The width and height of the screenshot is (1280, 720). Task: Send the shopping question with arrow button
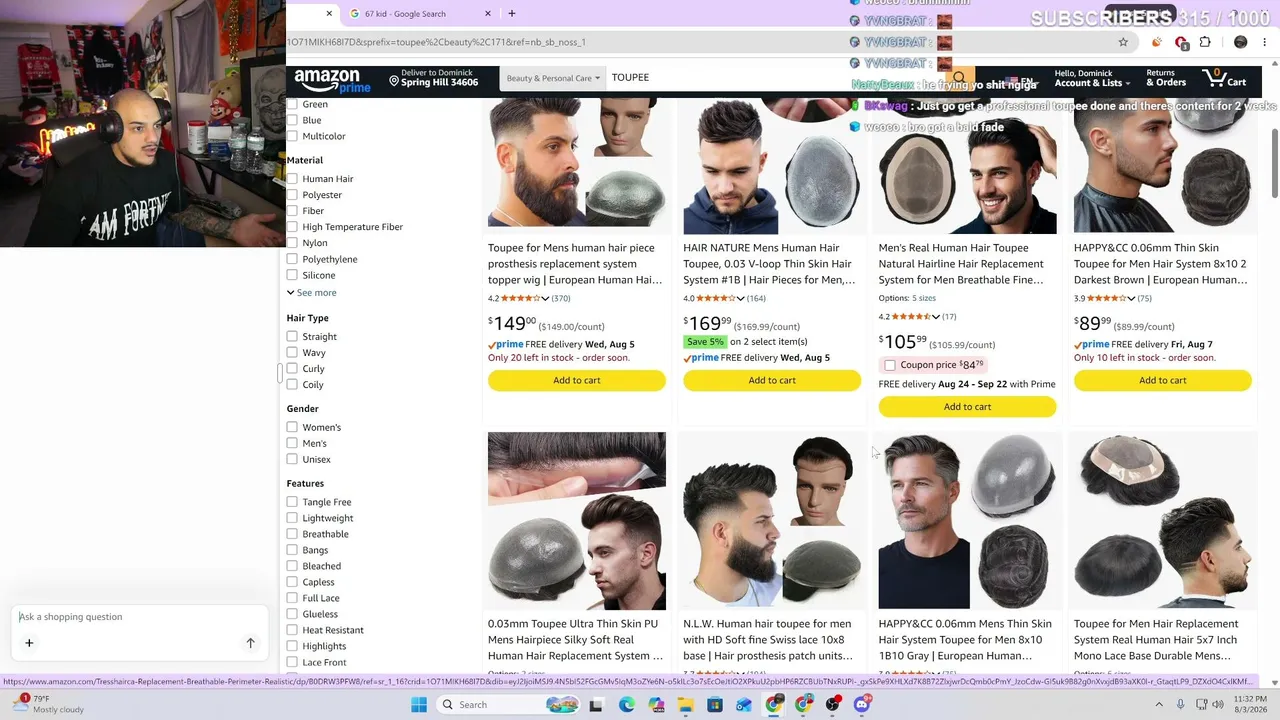(251, 643)
